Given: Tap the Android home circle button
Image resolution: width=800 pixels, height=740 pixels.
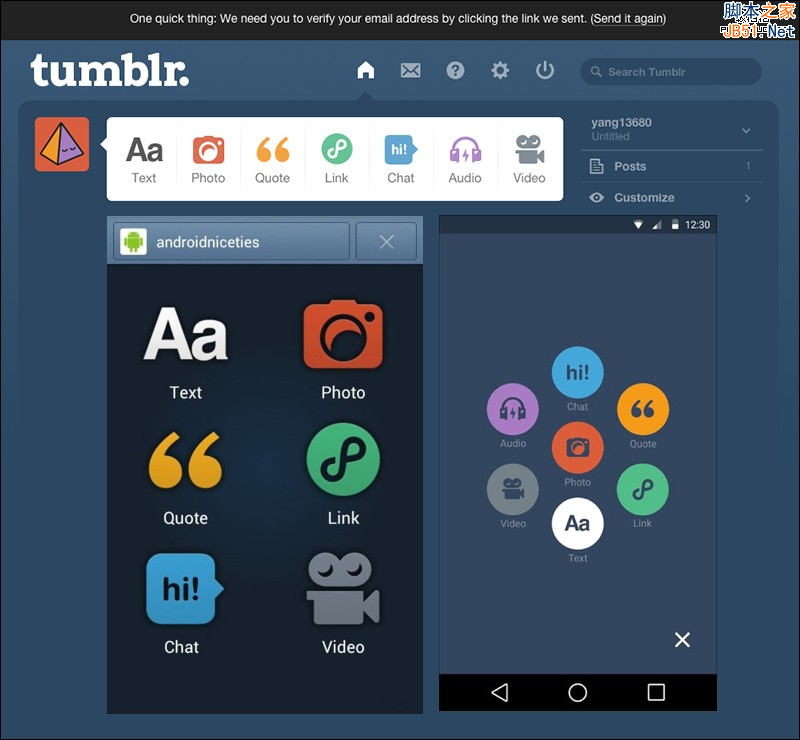Looking at the screenshot, I should pyautogui.click(x=578, y=693).
